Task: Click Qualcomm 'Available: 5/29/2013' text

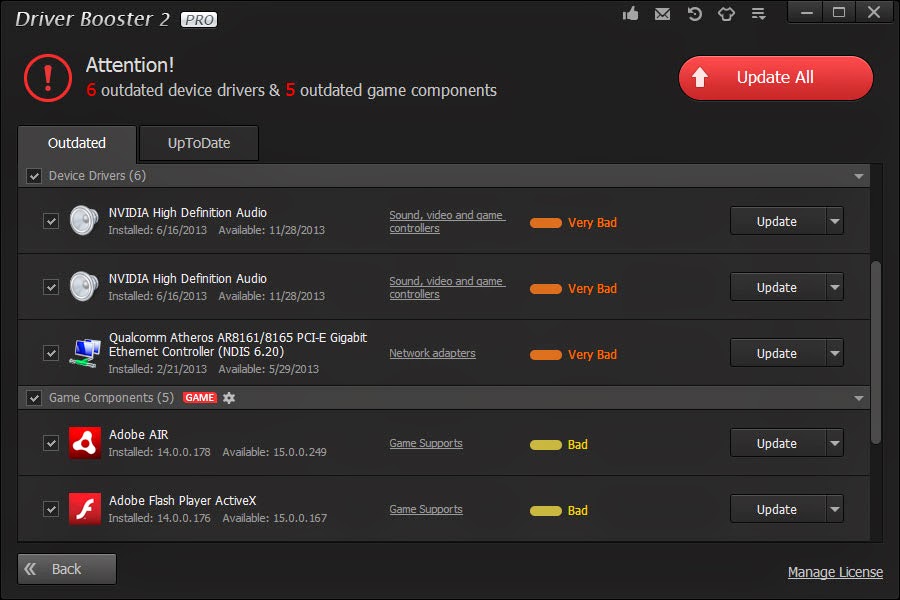Action: 269,369
